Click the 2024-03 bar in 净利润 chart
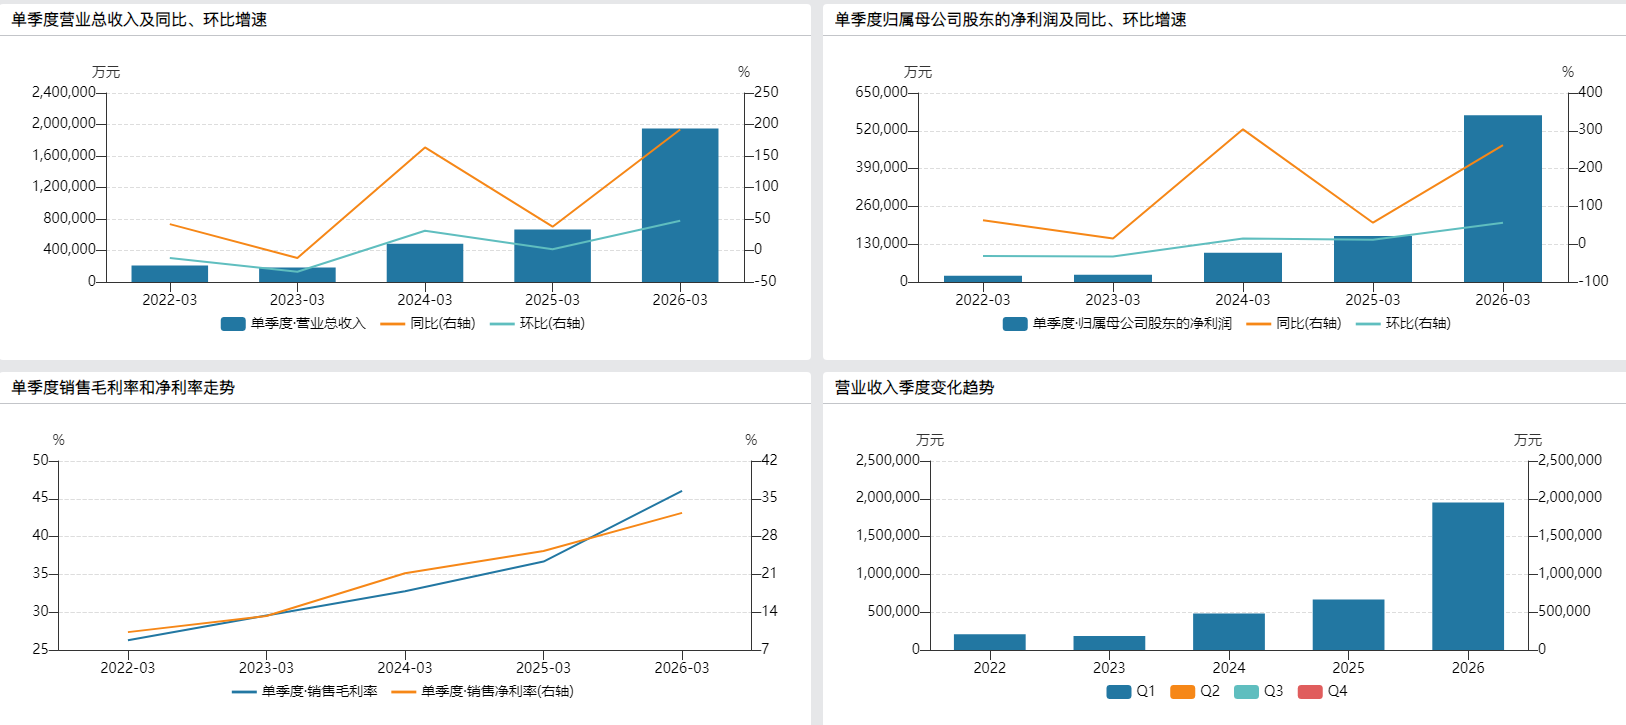The height and width of the screenshot is (725, 1626). pos(1242,267)
